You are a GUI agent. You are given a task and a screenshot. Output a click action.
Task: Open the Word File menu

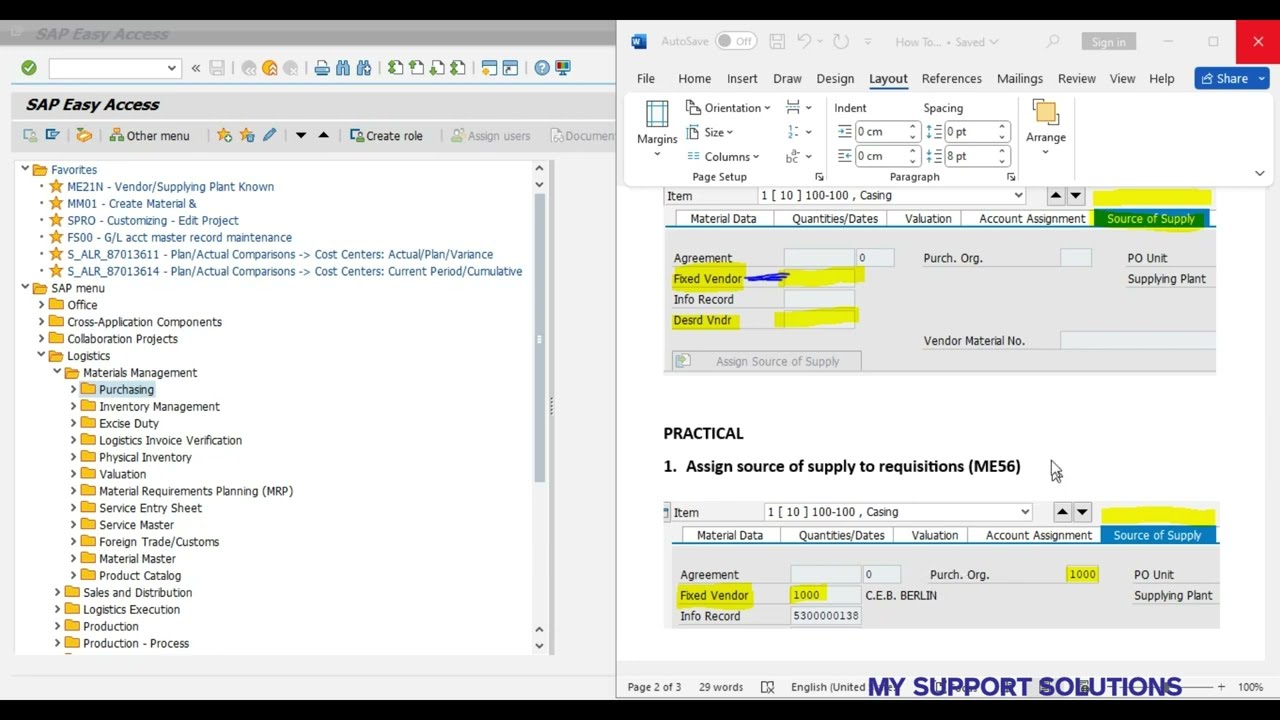[646, 78]
